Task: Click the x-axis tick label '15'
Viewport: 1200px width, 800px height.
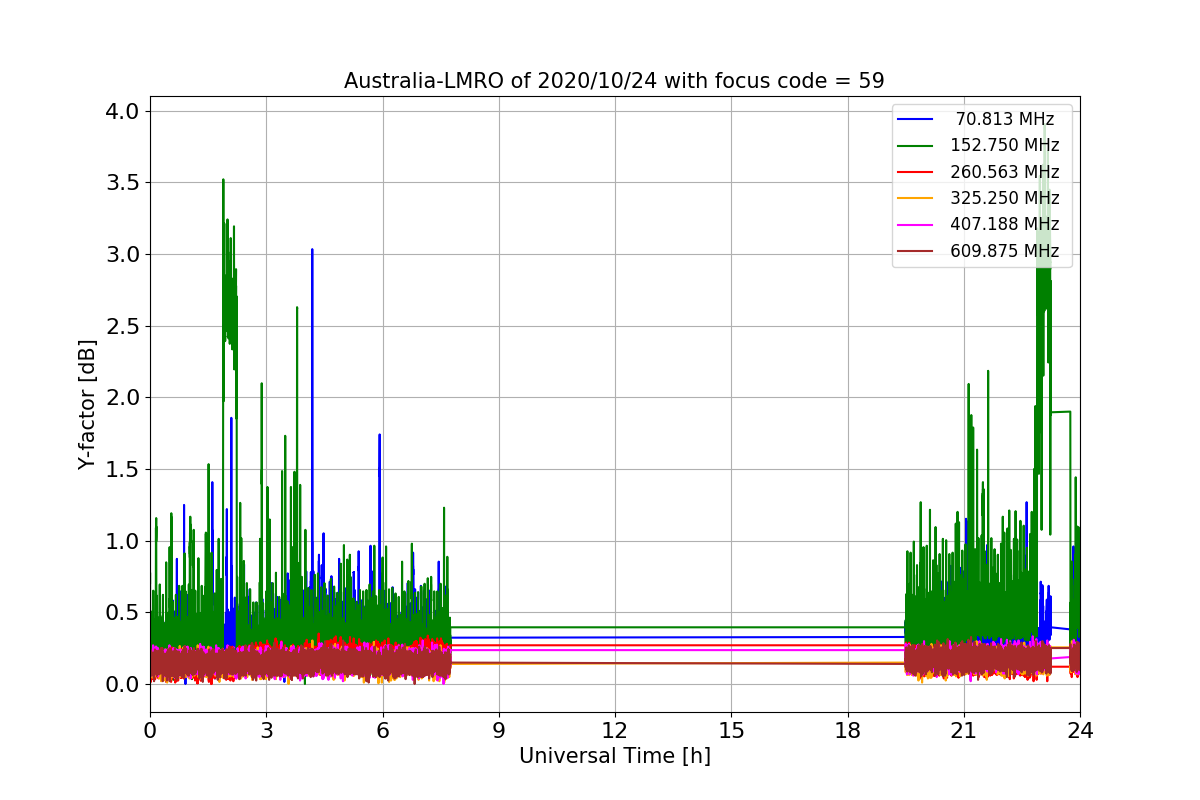Action: coord(731,731)
